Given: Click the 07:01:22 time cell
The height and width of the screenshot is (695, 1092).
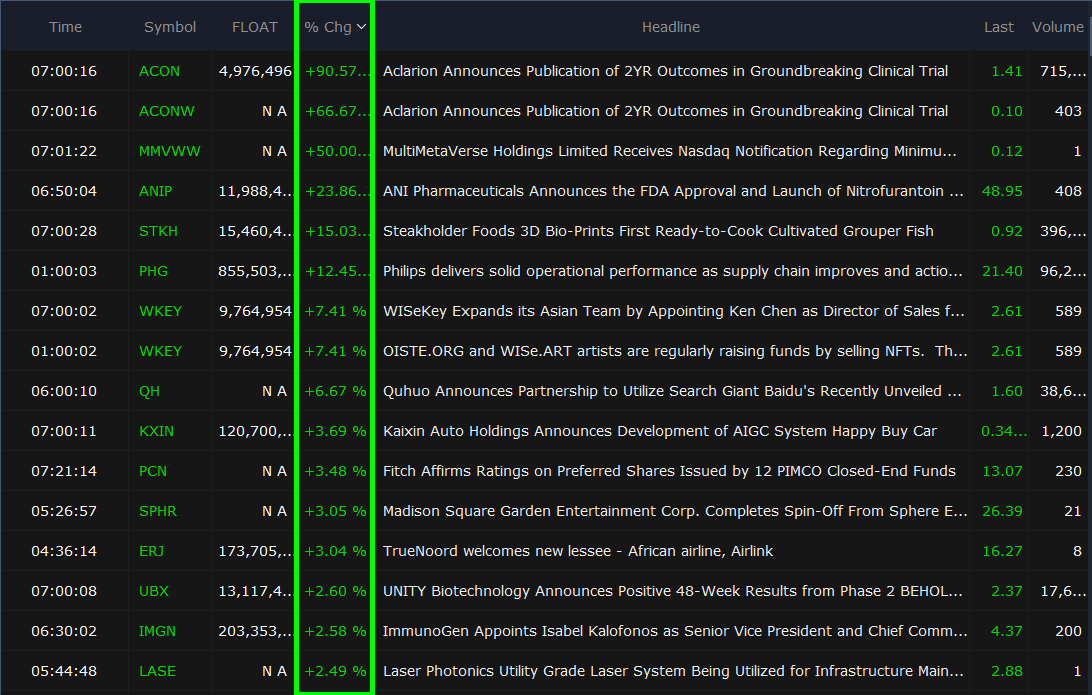Looking at the screenshot, I should coord(64,151).
